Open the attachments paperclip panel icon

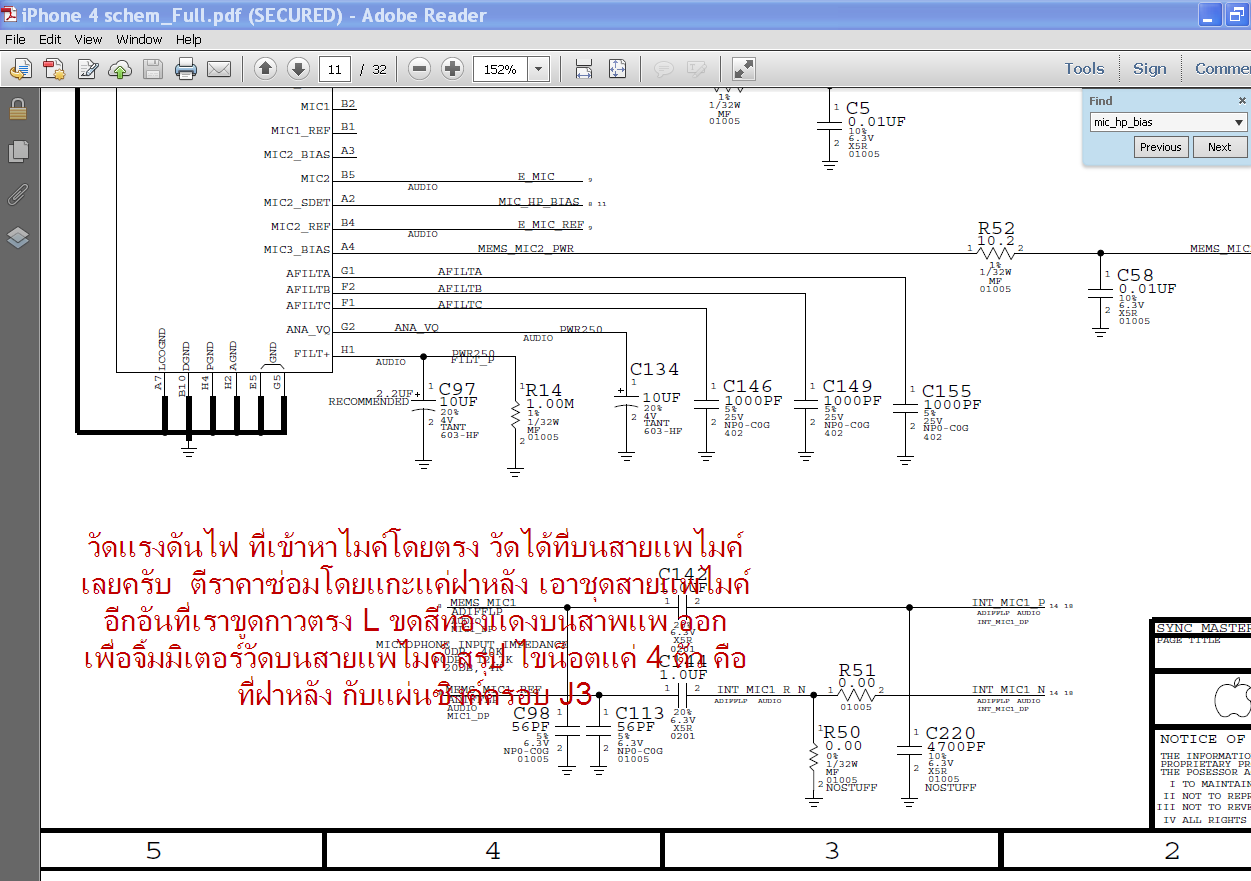tap(18, 195)
